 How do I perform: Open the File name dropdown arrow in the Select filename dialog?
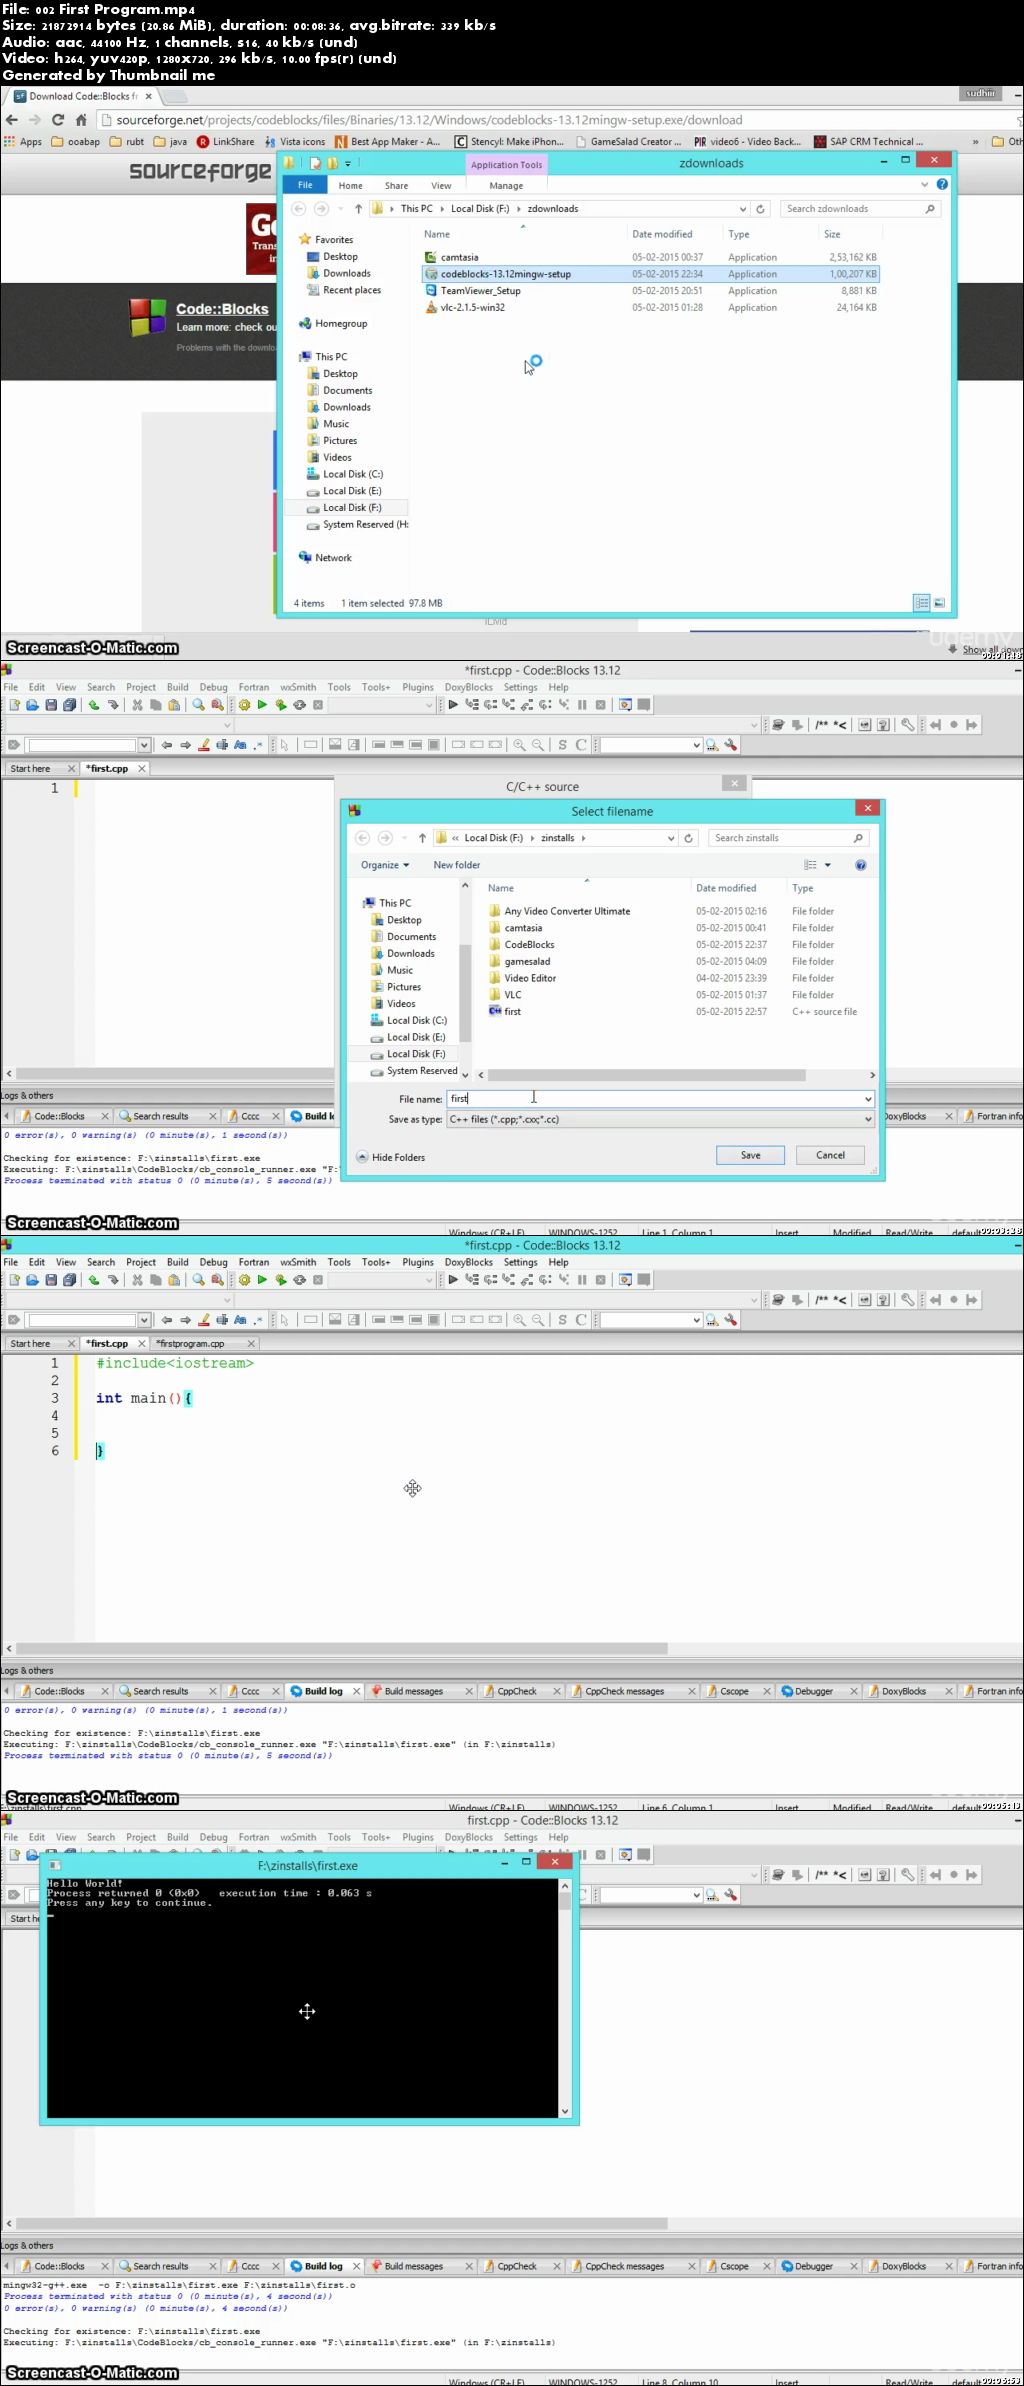tap(868, 1099)
